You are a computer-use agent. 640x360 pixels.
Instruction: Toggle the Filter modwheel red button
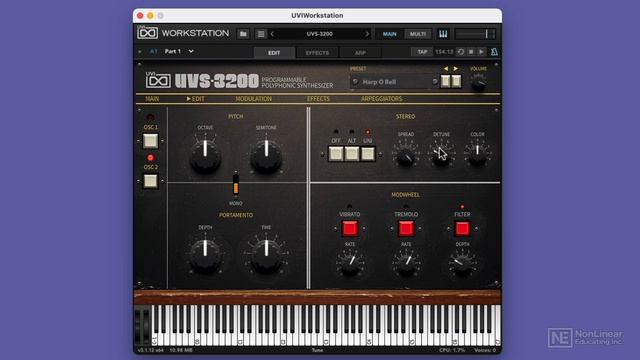point(462,229)
